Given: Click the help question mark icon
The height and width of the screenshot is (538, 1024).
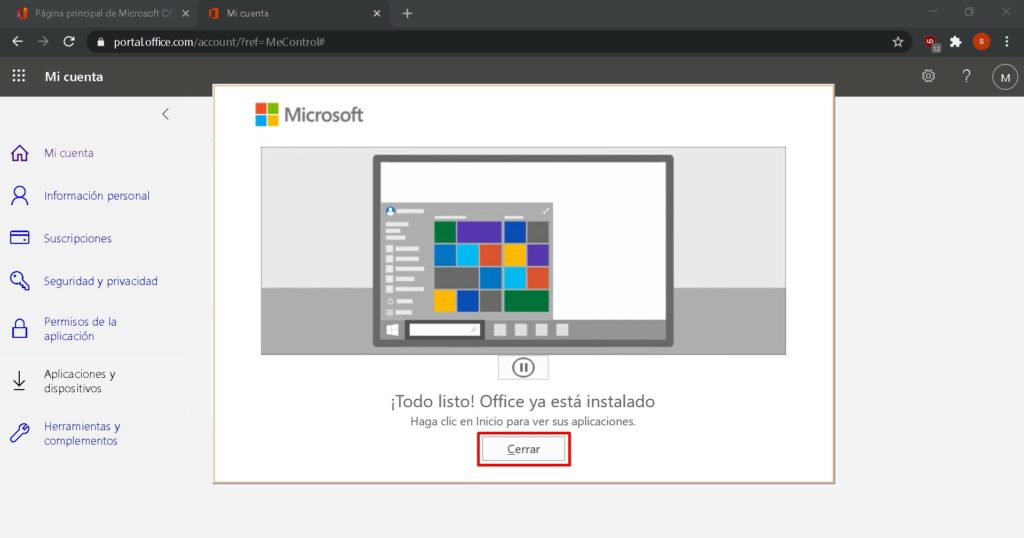Looking at the screenshot, I should coord(966,76).
